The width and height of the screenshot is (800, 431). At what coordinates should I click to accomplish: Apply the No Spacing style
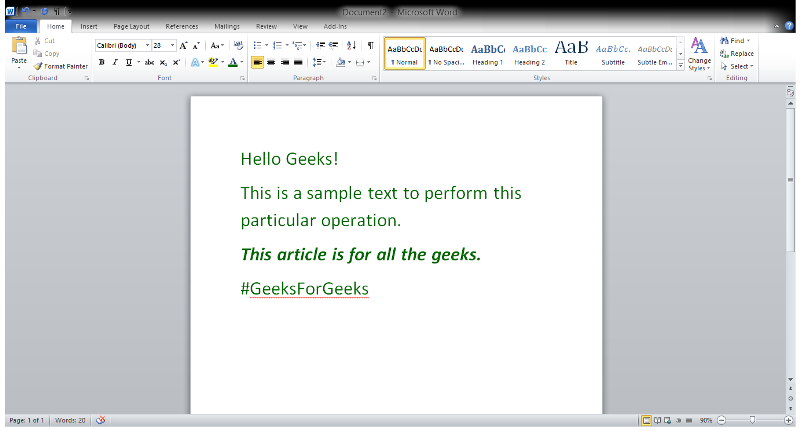click(446, 54)
